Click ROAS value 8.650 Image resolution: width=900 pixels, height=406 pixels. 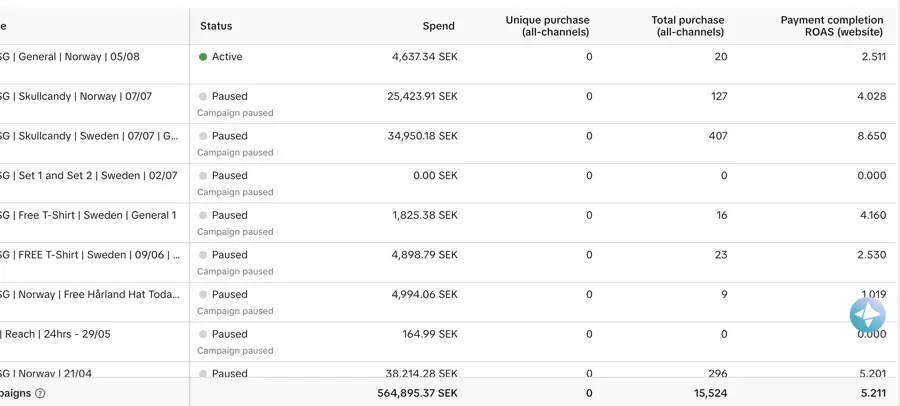(x=872, y=136)
